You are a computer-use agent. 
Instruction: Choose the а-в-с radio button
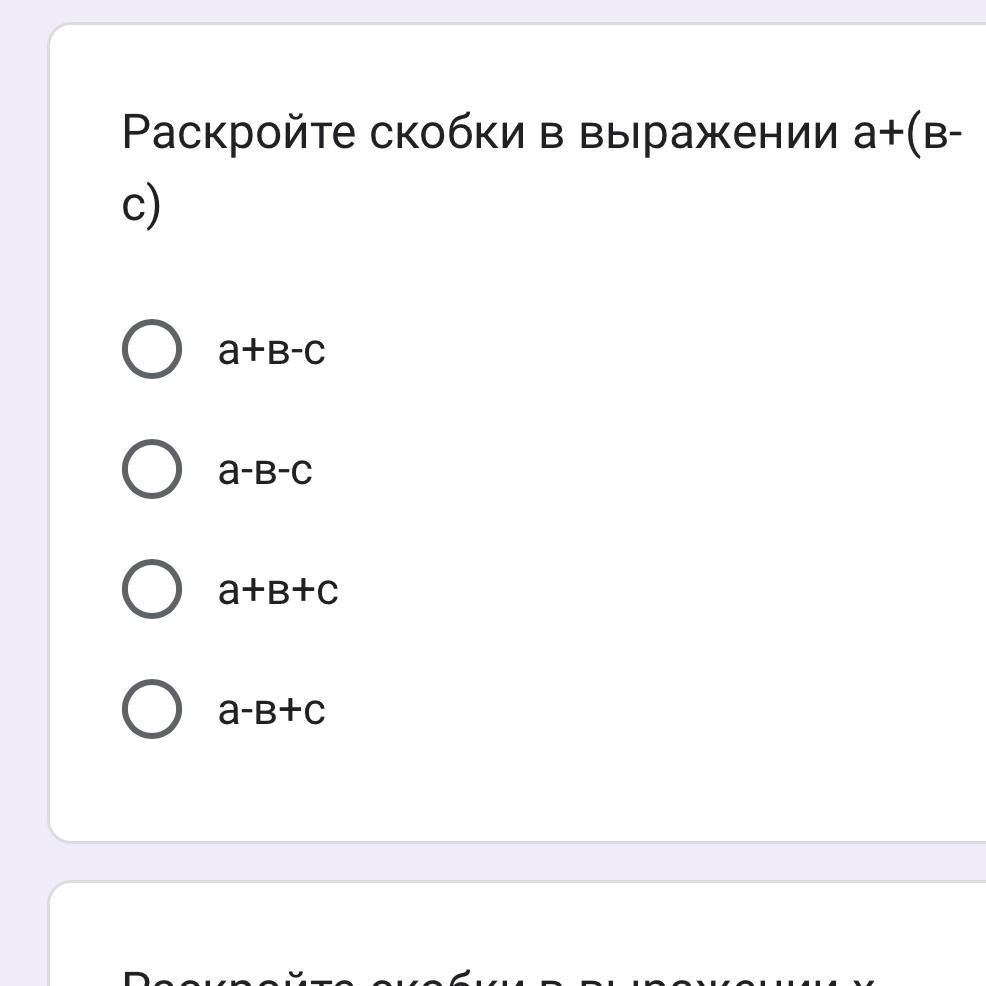click(151, 469)
